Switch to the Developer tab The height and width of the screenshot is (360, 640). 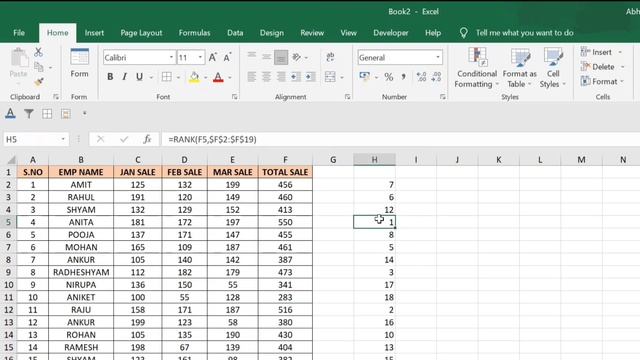coord(391,33)
